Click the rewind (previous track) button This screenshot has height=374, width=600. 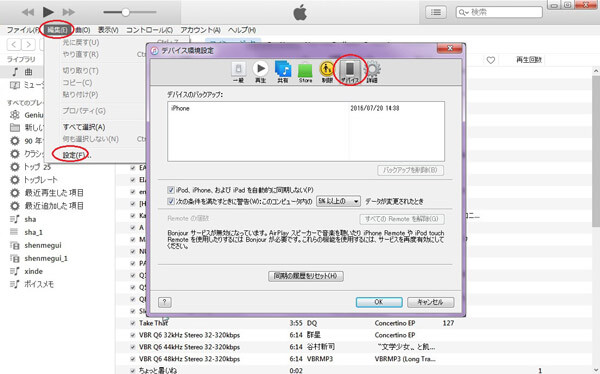pyautogui.click(x=28, y=12)
